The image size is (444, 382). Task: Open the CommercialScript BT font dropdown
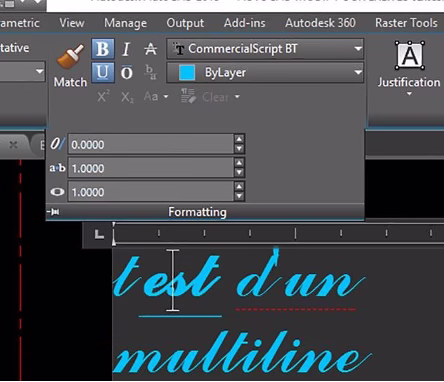click(265, 49)
